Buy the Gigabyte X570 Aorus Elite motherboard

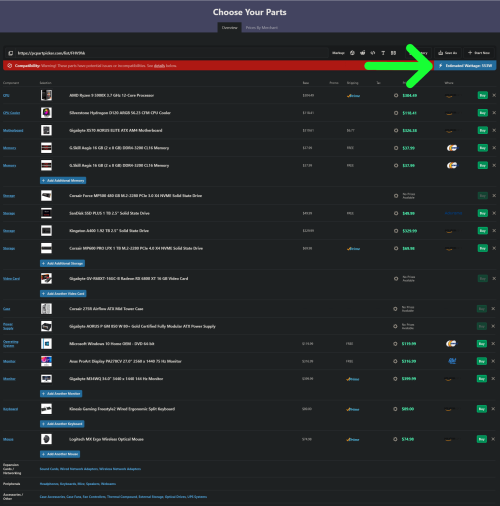coord(483,130)
